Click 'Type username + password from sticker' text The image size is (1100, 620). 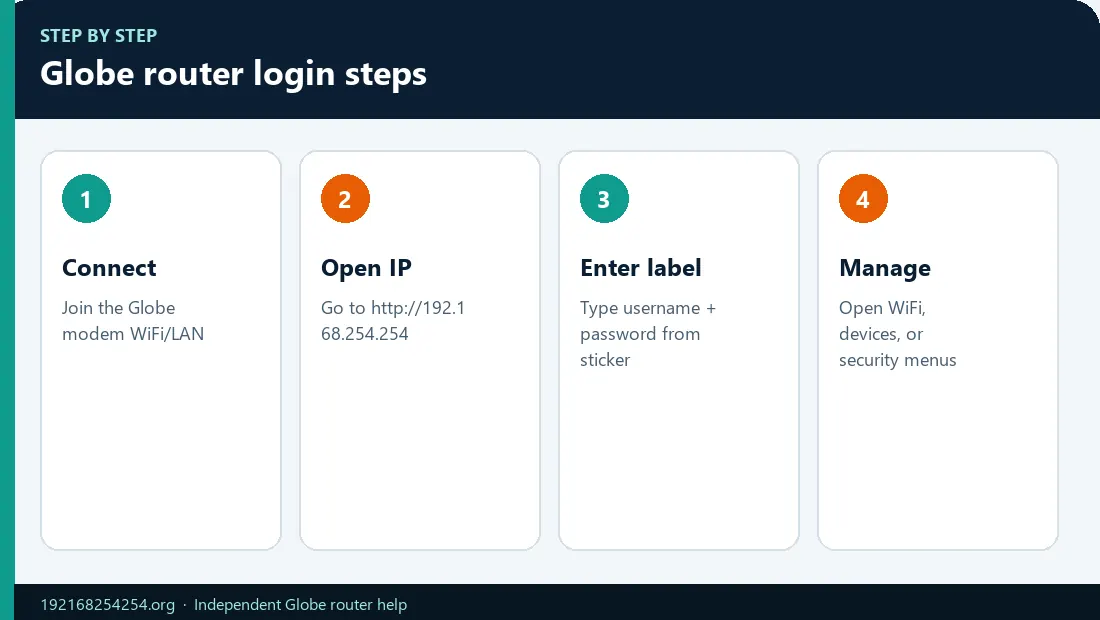coord(648,334)
